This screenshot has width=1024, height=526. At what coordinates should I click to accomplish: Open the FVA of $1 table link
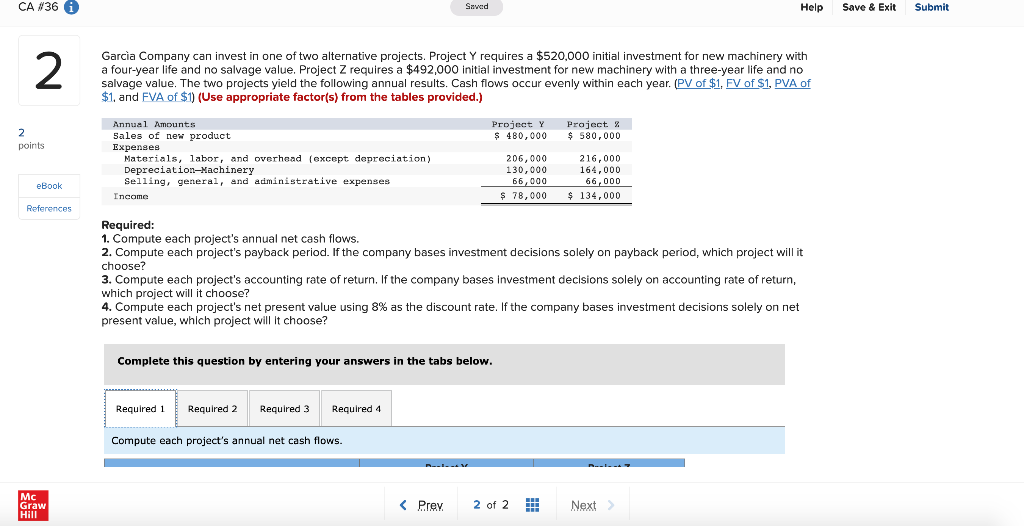pos(167,97)
